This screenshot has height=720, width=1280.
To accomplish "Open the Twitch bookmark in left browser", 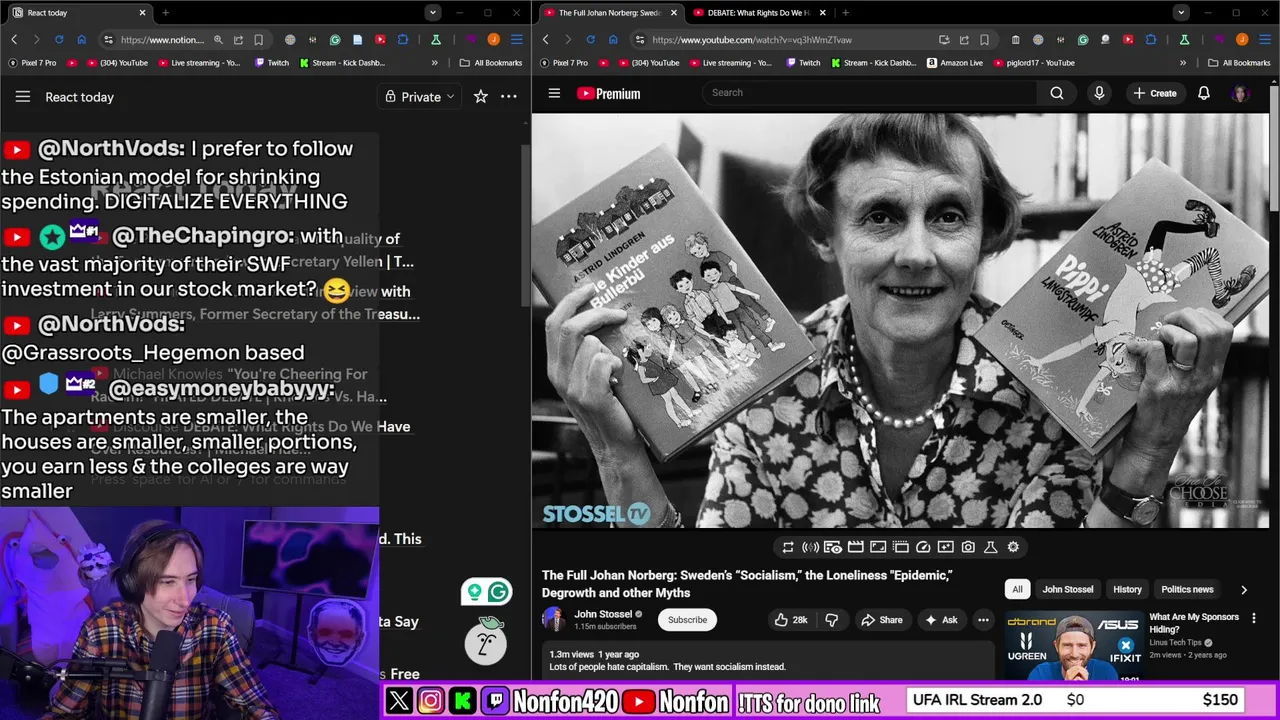I will (271, 63).
